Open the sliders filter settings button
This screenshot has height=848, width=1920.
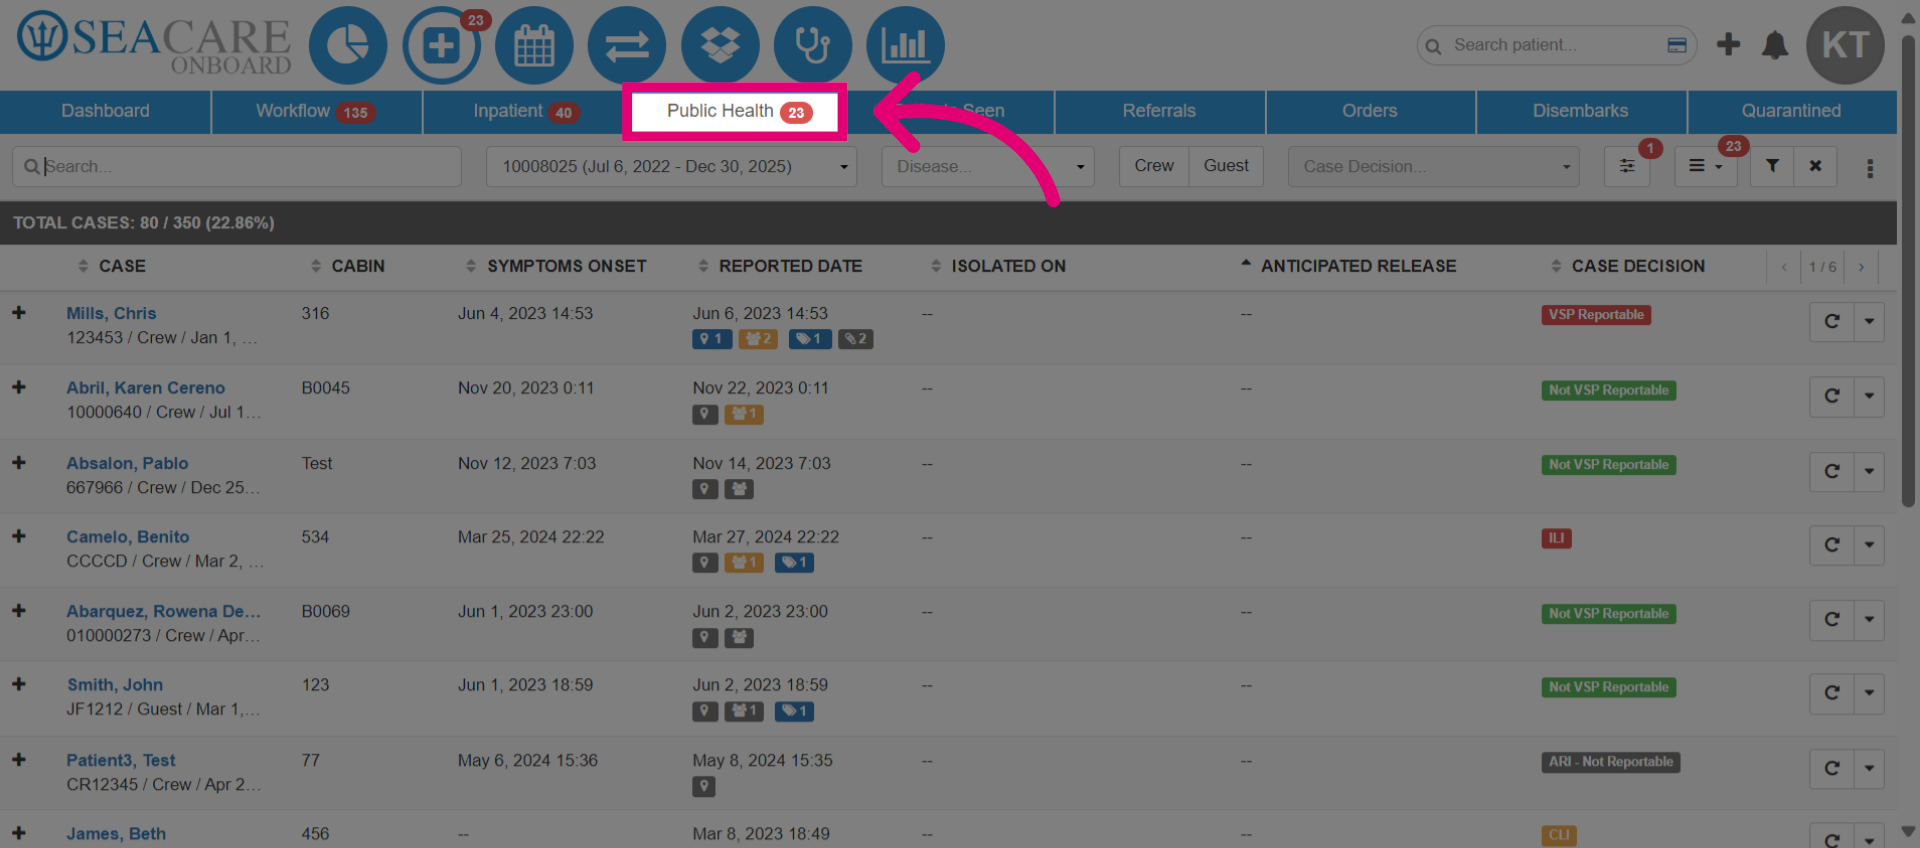[1627, 166]
